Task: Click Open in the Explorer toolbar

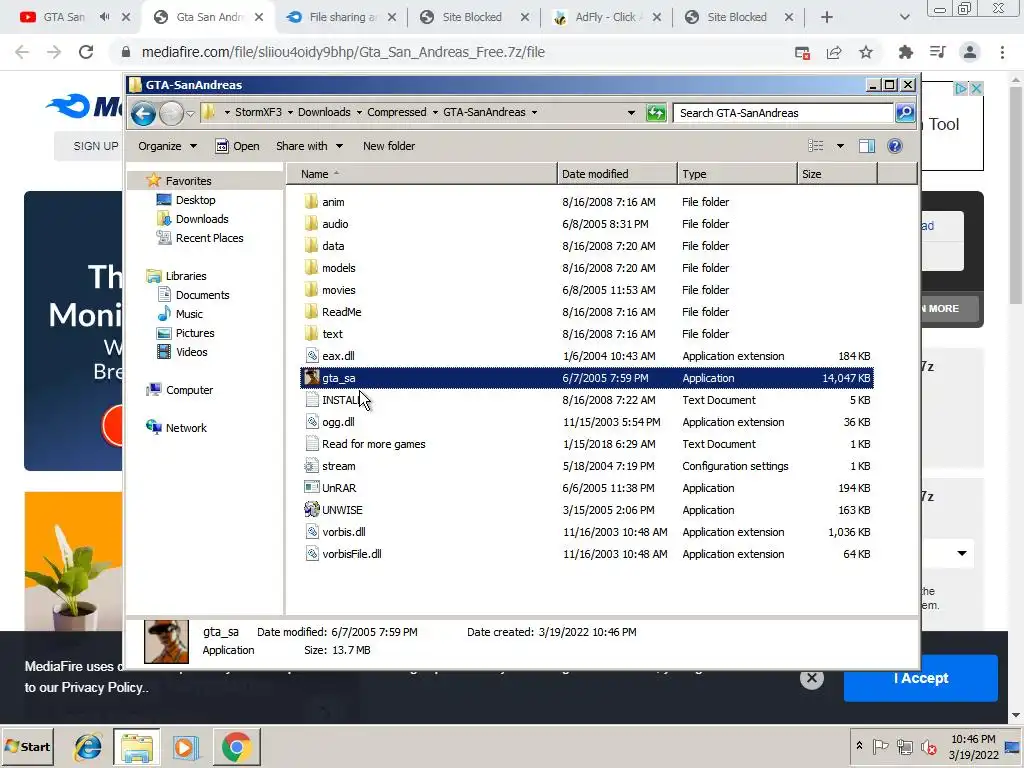Action: point(238,146)
